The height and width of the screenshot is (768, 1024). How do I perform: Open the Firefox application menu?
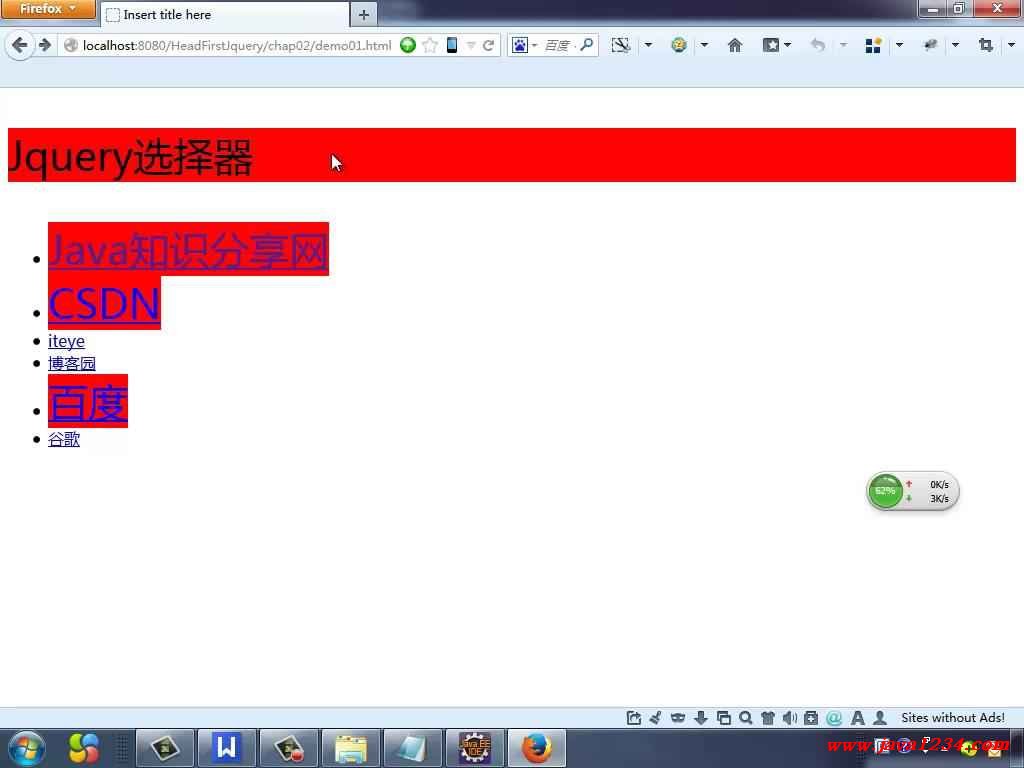(48, 9)
